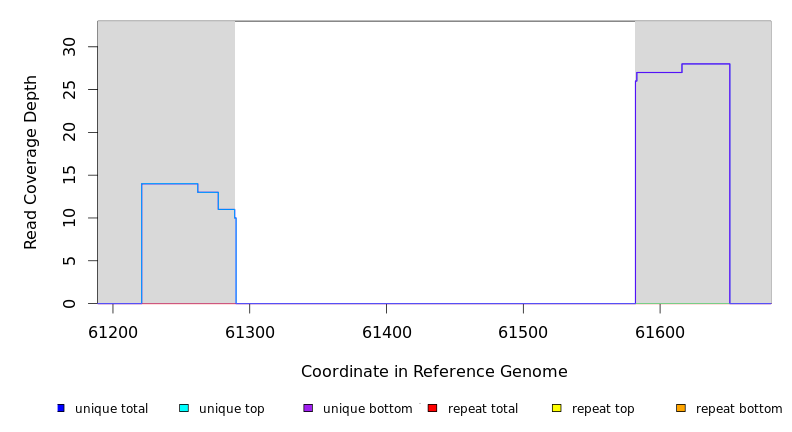Viewport: 792px width, 432px height.
Task: Click the x-axis tick label 61400
Action: (387, 332)
